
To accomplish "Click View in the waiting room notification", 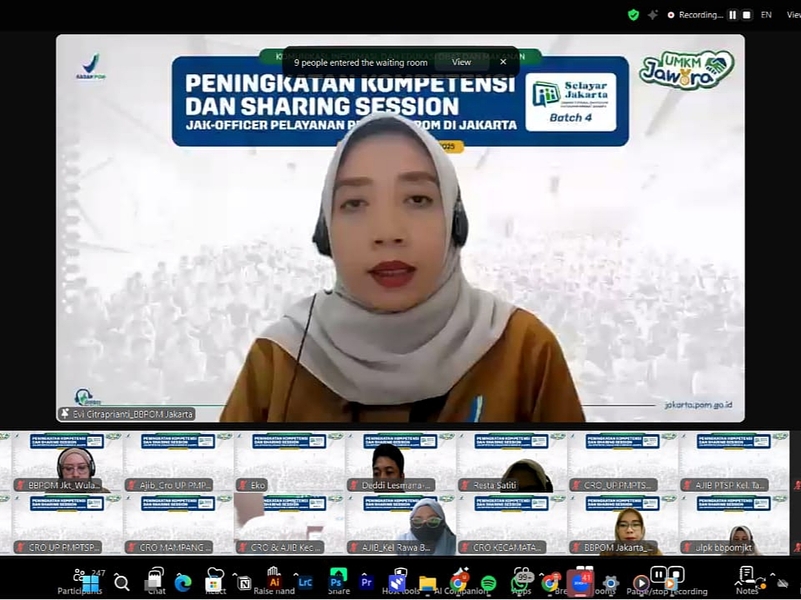I will (461, 62).
